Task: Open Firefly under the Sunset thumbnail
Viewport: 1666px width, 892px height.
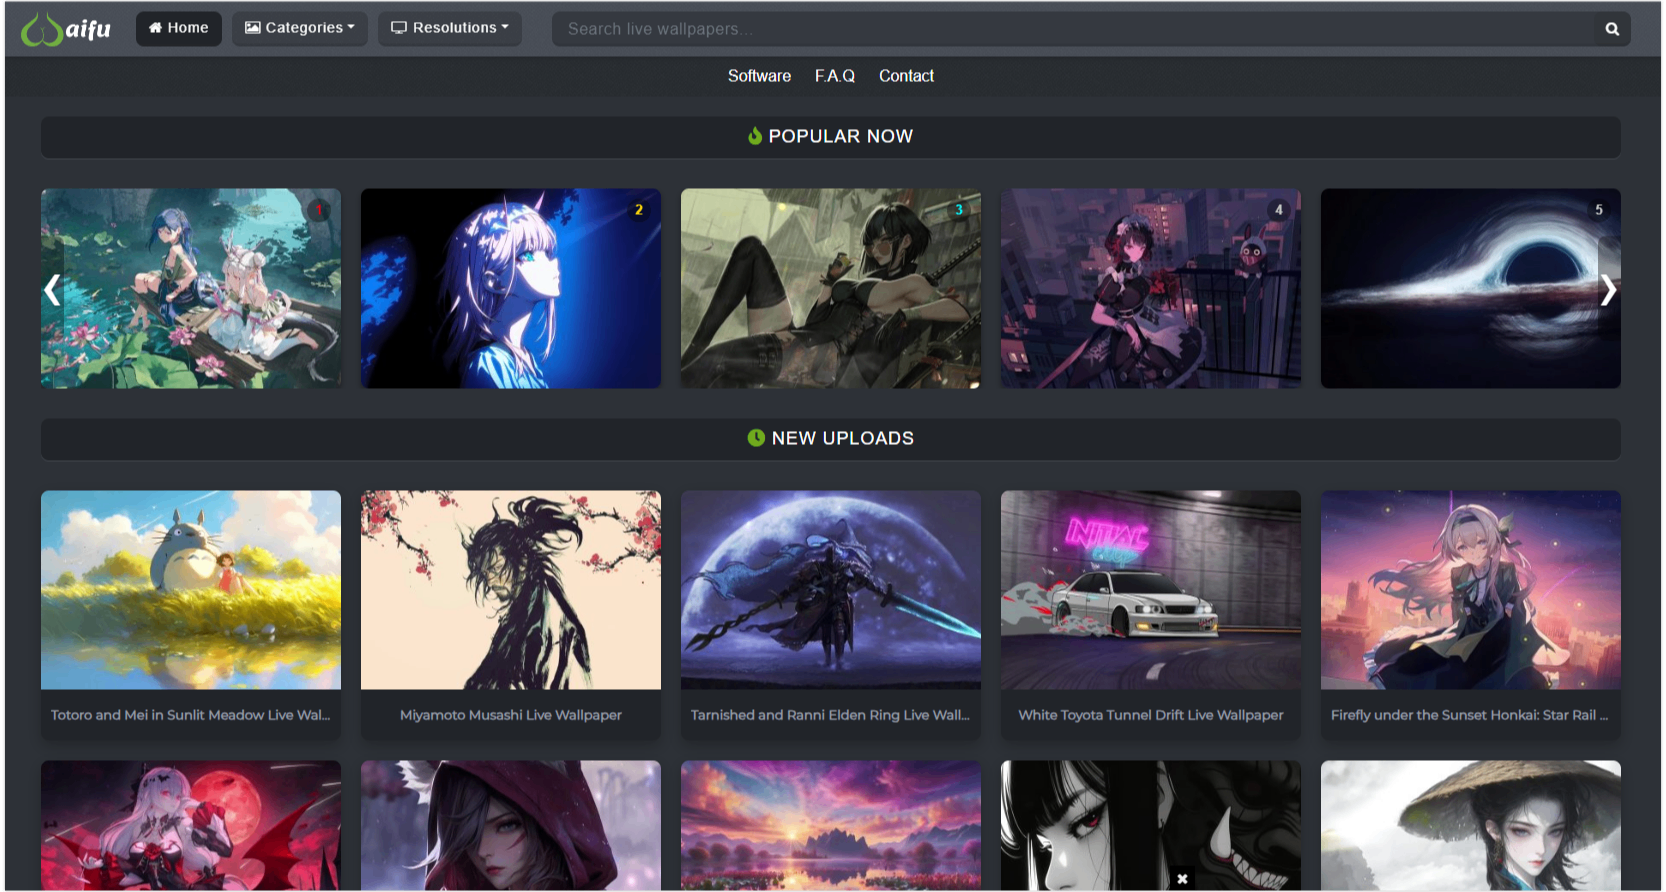Action: pos(1471,590)
